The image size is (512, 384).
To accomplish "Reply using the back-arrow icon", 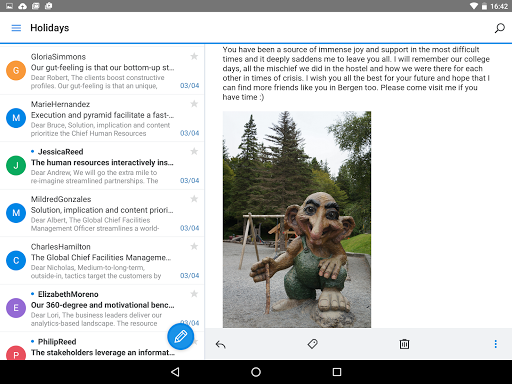I will [x=221, y=344].
